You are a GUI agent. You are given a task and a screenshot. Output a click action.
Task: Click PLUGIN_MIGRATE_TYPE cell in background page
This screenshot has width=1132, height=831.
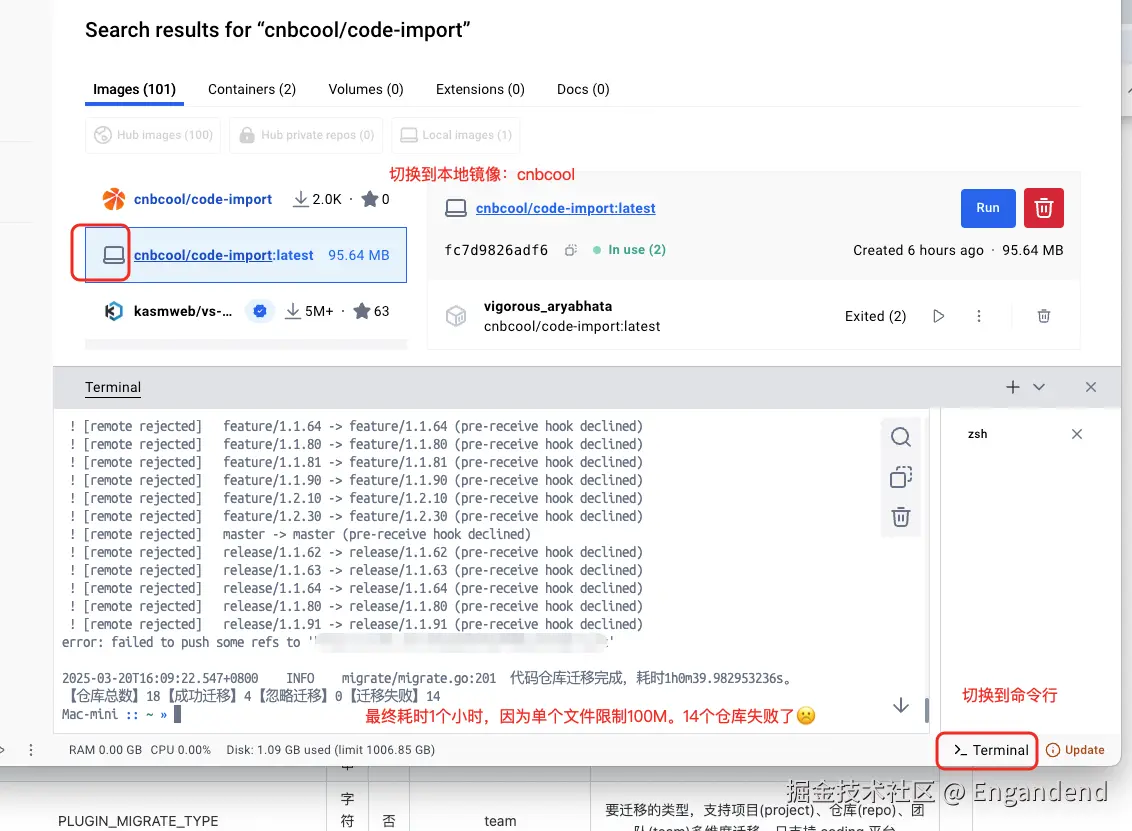138,821
